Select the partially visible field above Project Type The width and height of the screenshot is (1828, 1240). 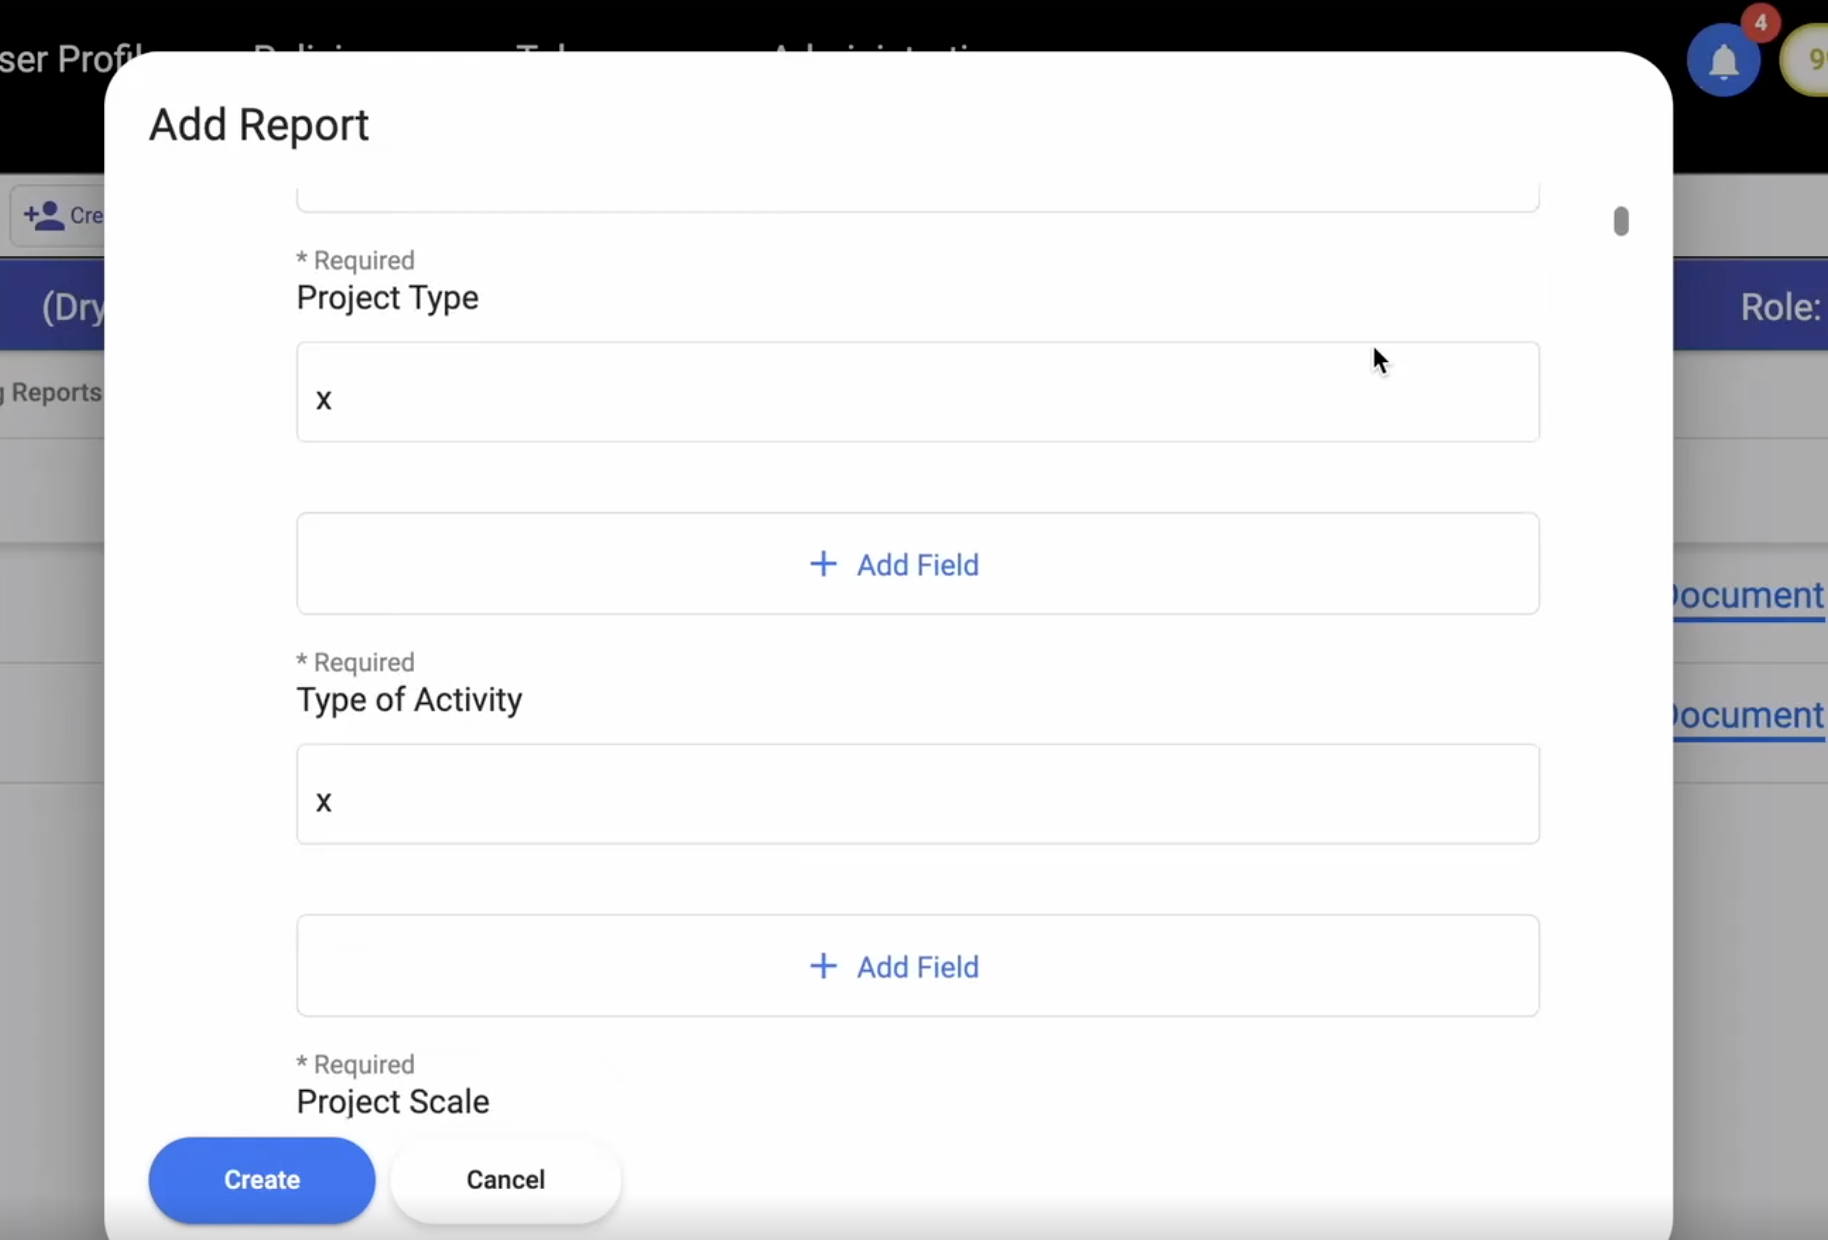(x=917, y=197)
